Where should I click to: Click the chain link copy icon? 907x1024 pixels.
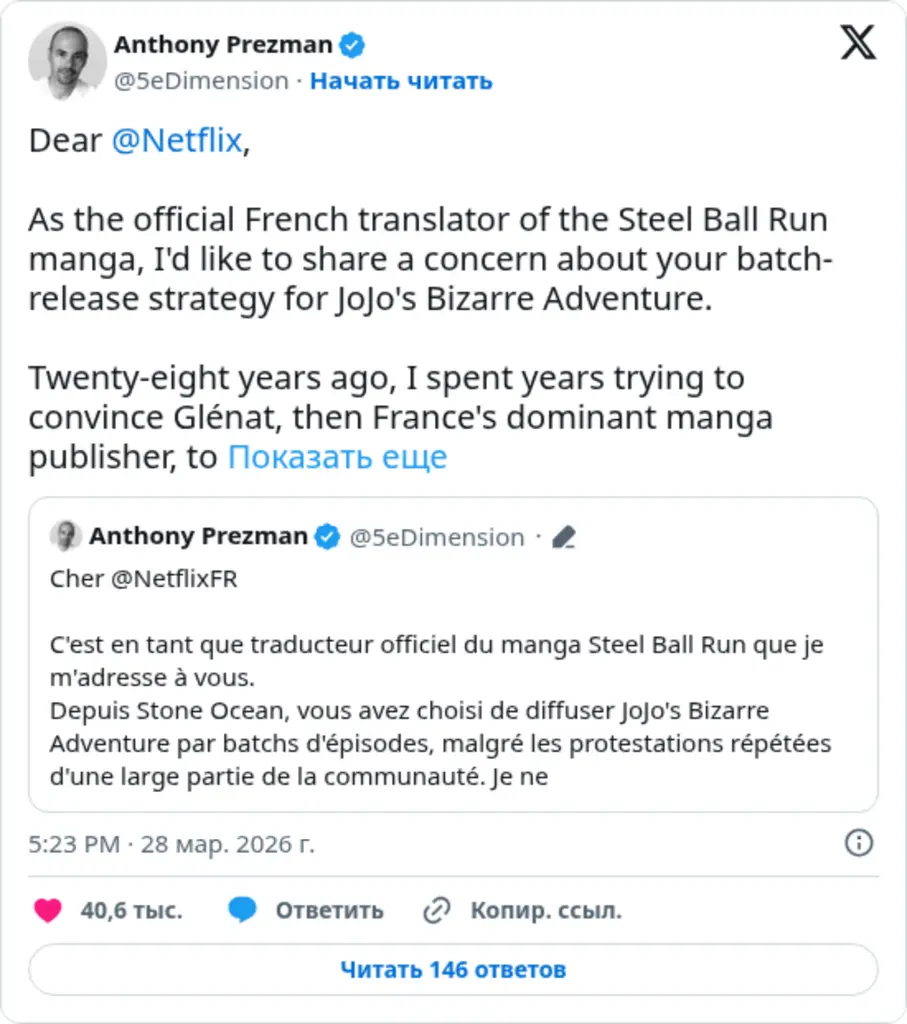tap(436, 910)
